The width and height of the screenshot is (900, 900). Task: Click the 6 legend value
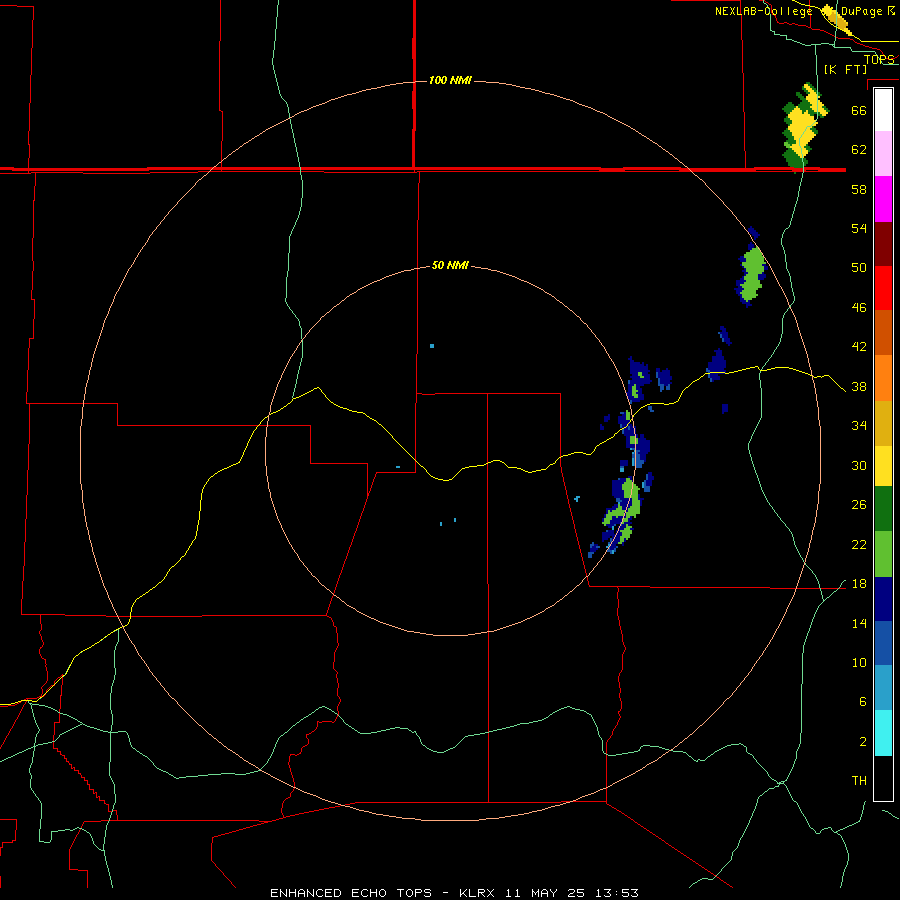[863, 702]
